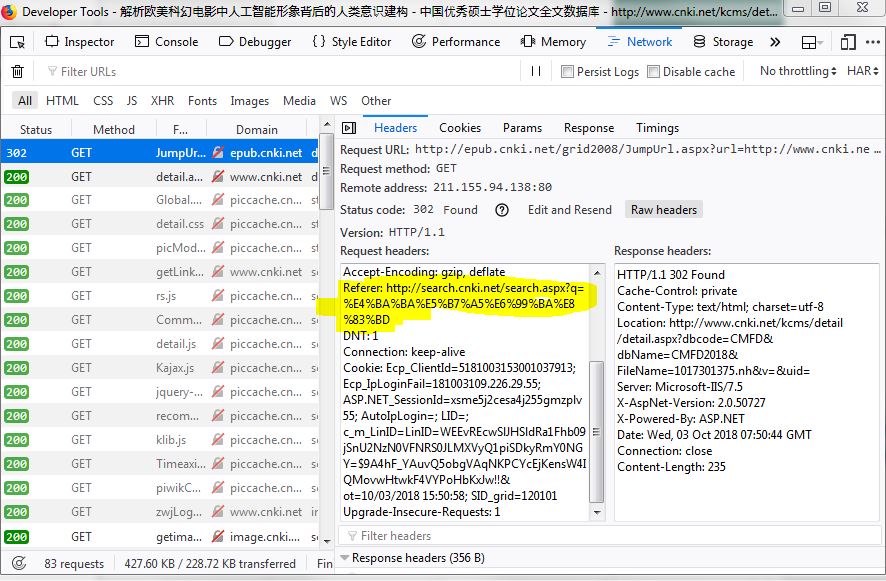Switch to the Performance tab
The width and height of the screenshot is (886, 581).
point(456,42)
